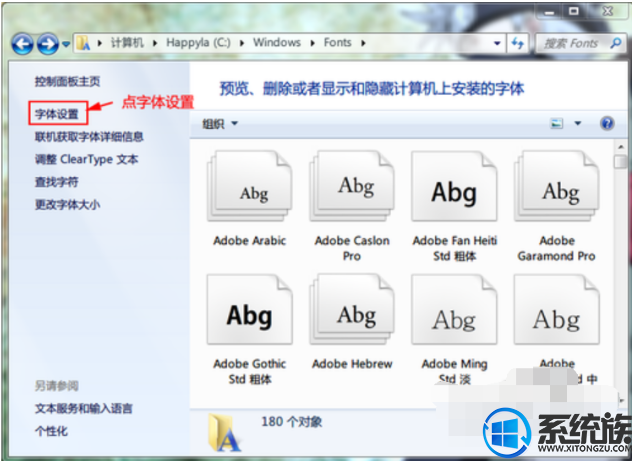This screenshot has height=461, width=632.
Task: Select the Adobe Arabic font icon
Action: (249, 186)
